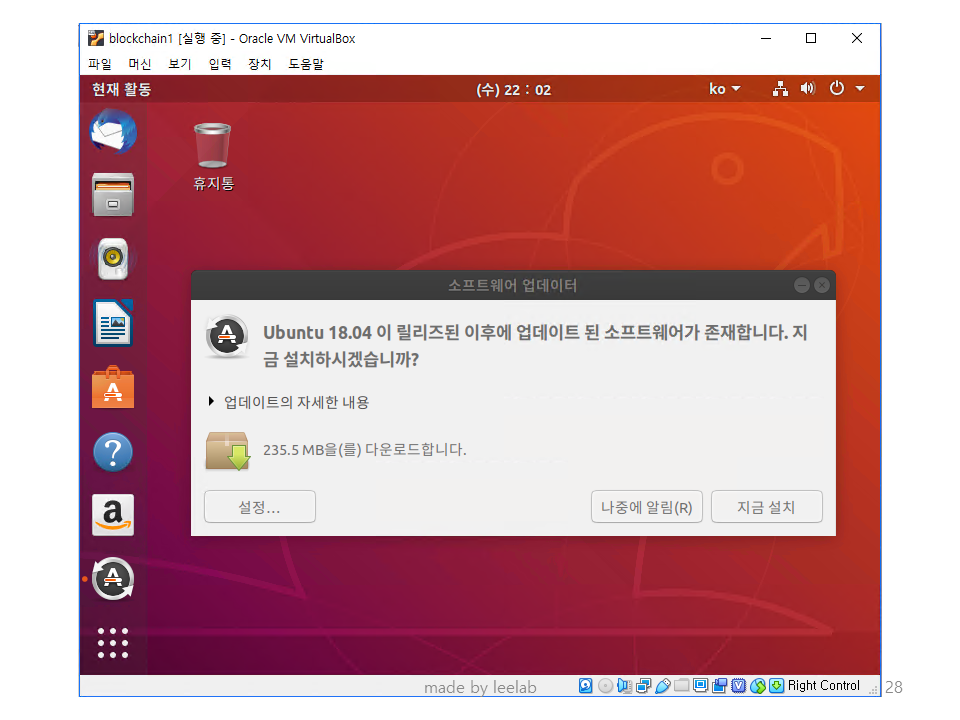Open 현재 활동 activities overview
Screen dimensions: 960x720
pyautogui.click(x=122, y=89)
